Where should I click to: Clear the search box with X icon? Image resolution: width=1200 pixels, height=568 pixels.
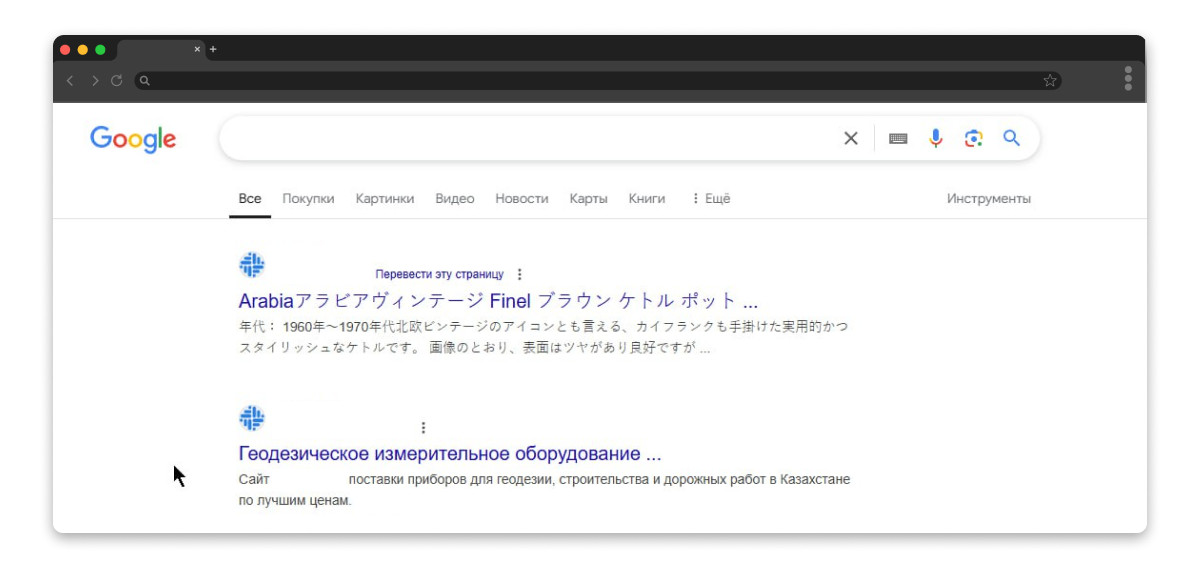[x=851, y=139]
